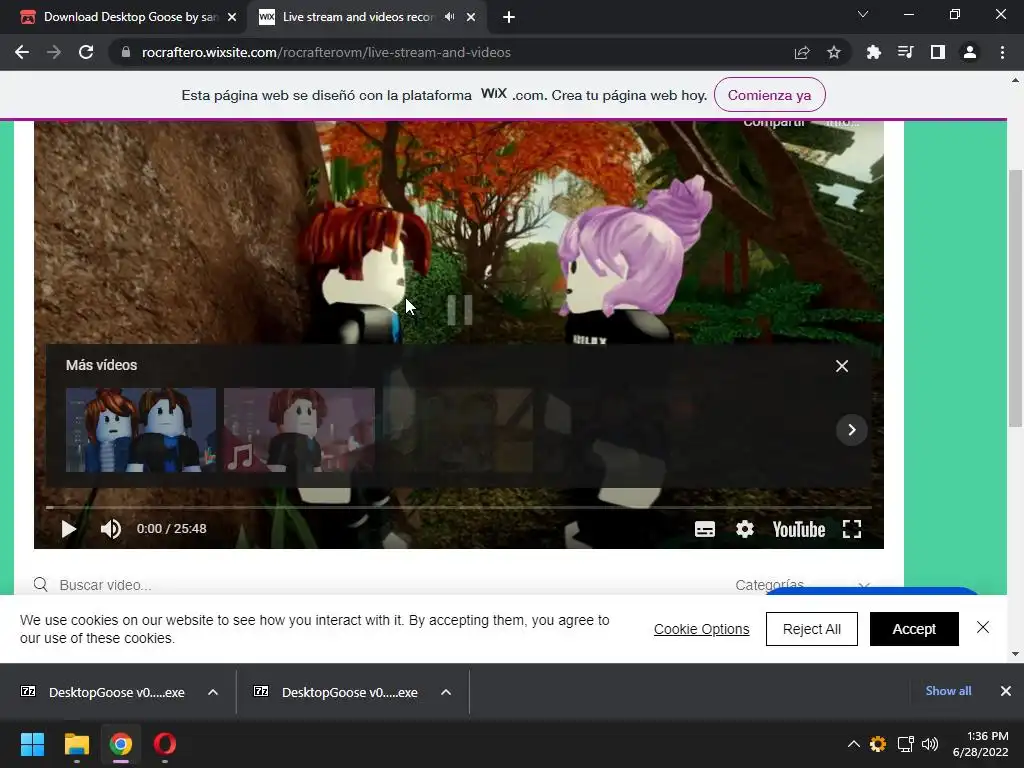This screenshot has height=768, width=1024.
Task: Open Cookie Options link
Action: point(701,629)
